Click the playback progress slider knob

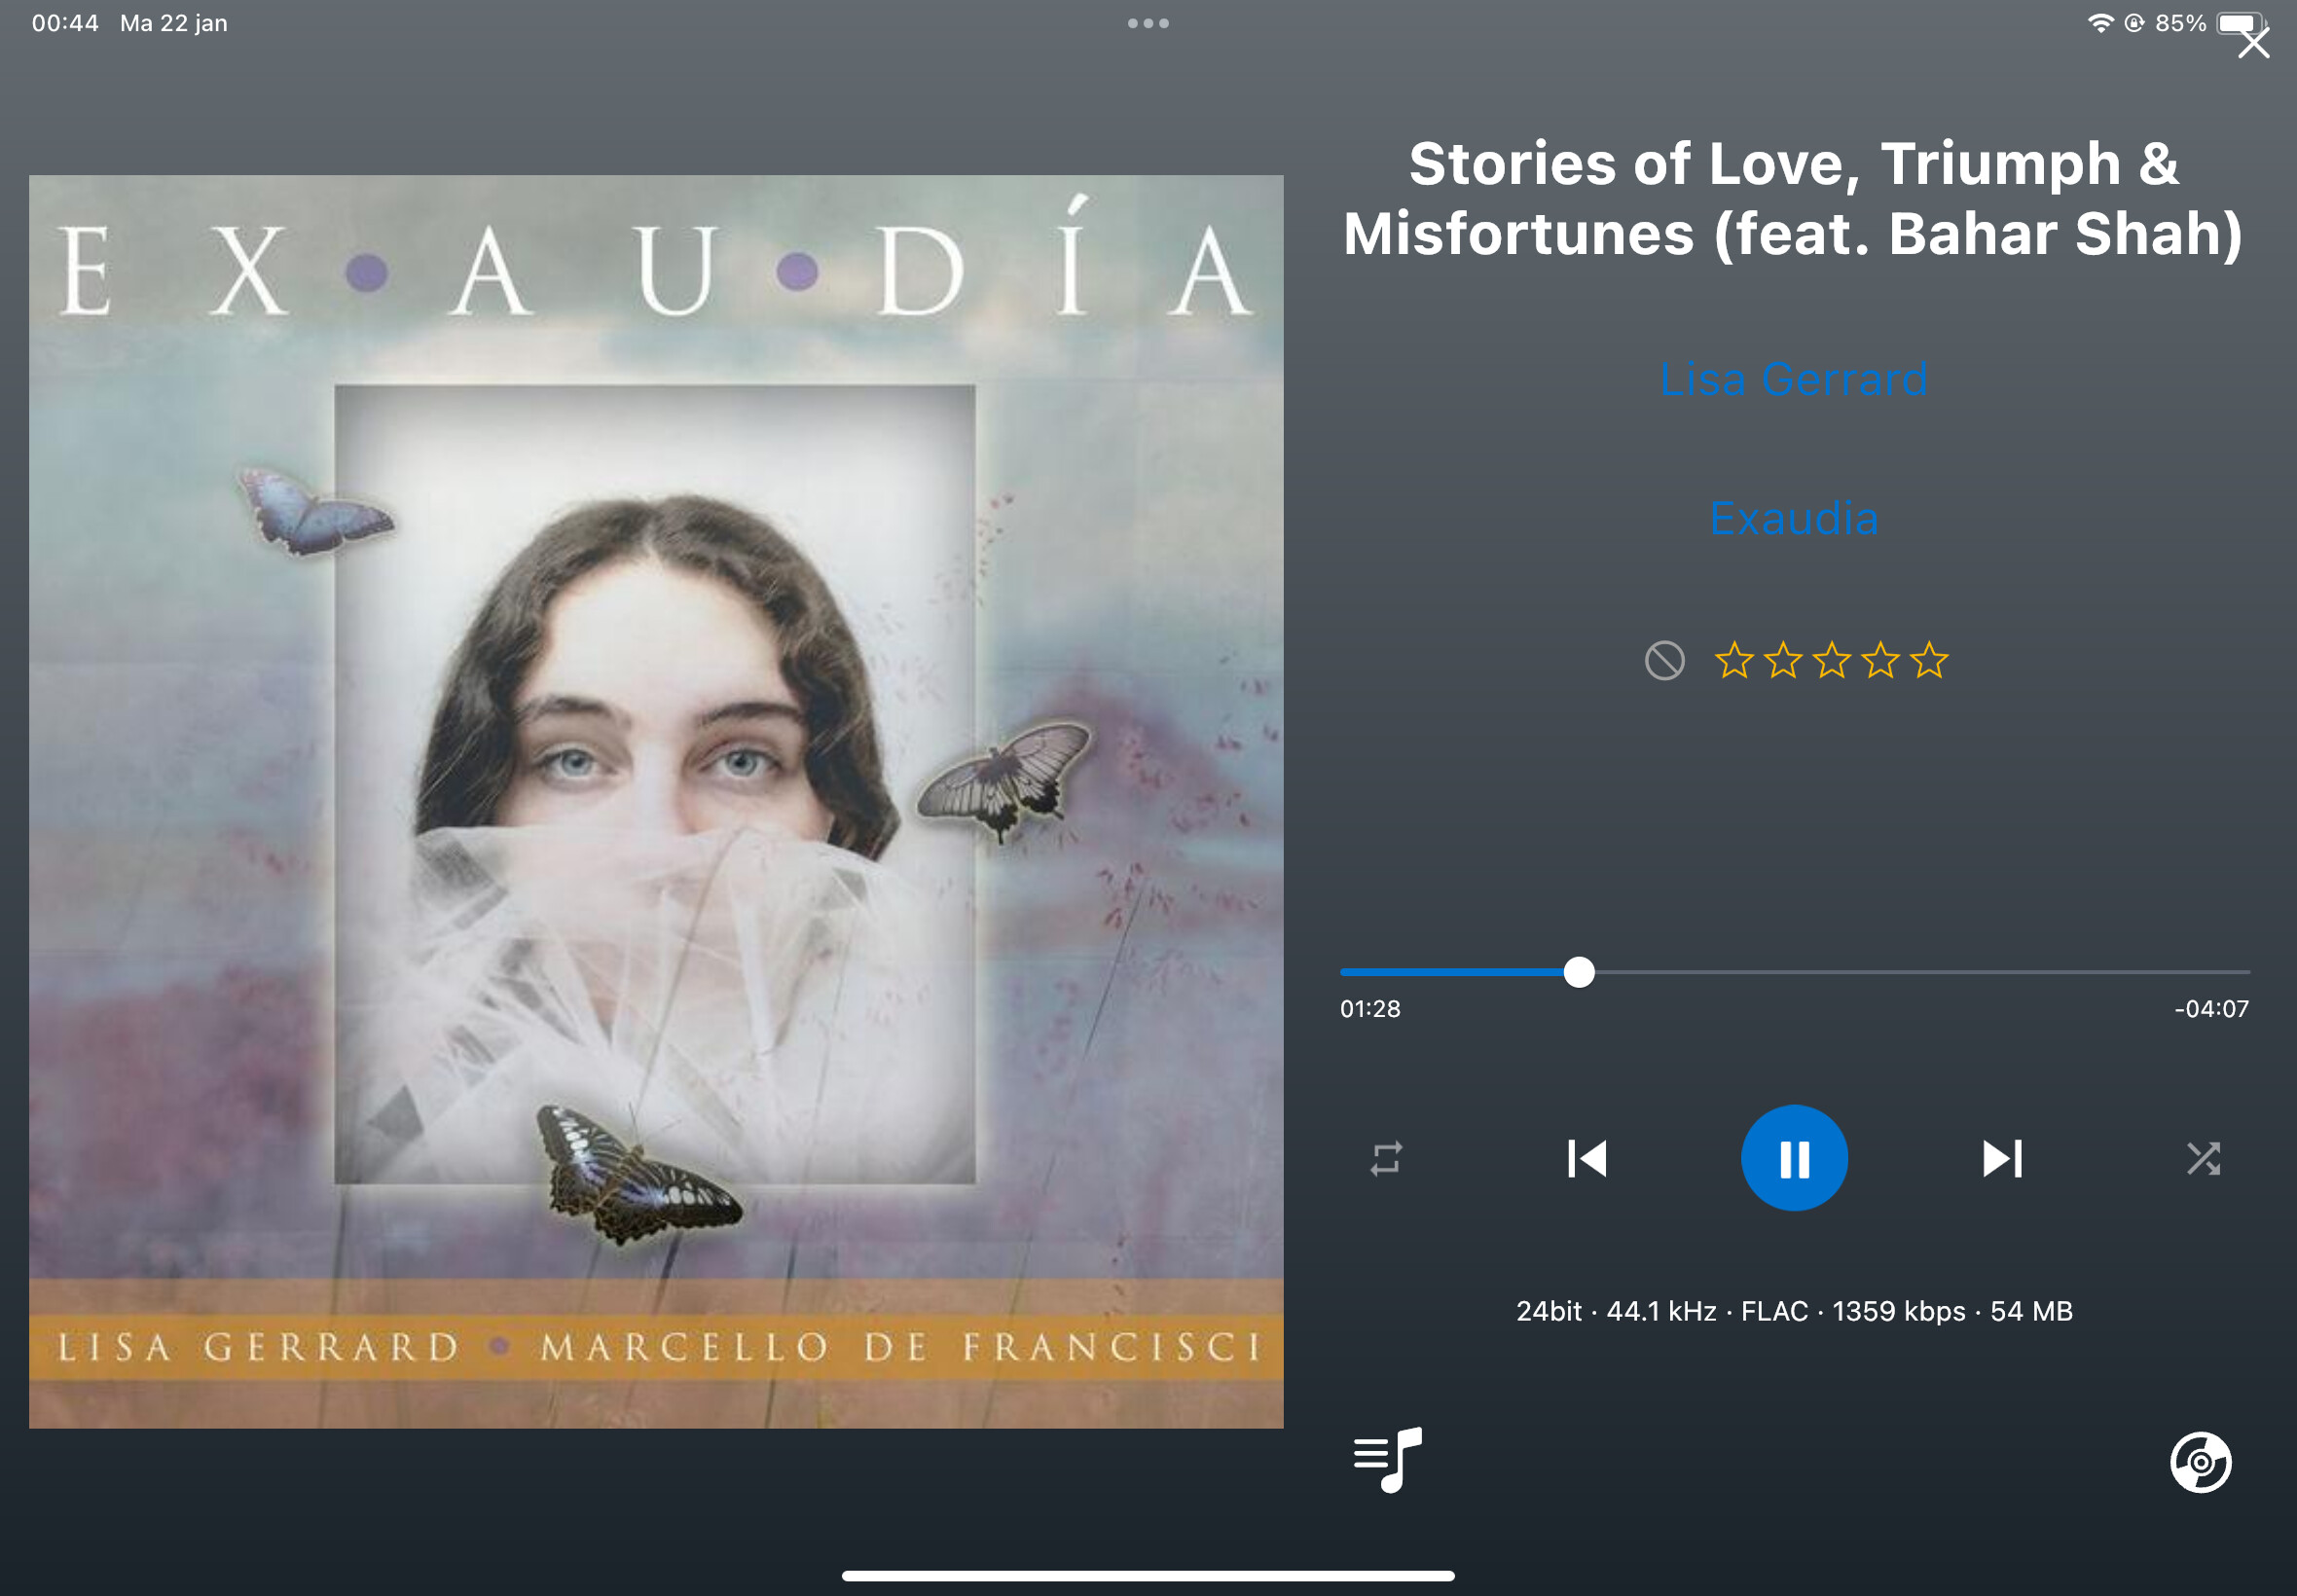[1579, 972]
